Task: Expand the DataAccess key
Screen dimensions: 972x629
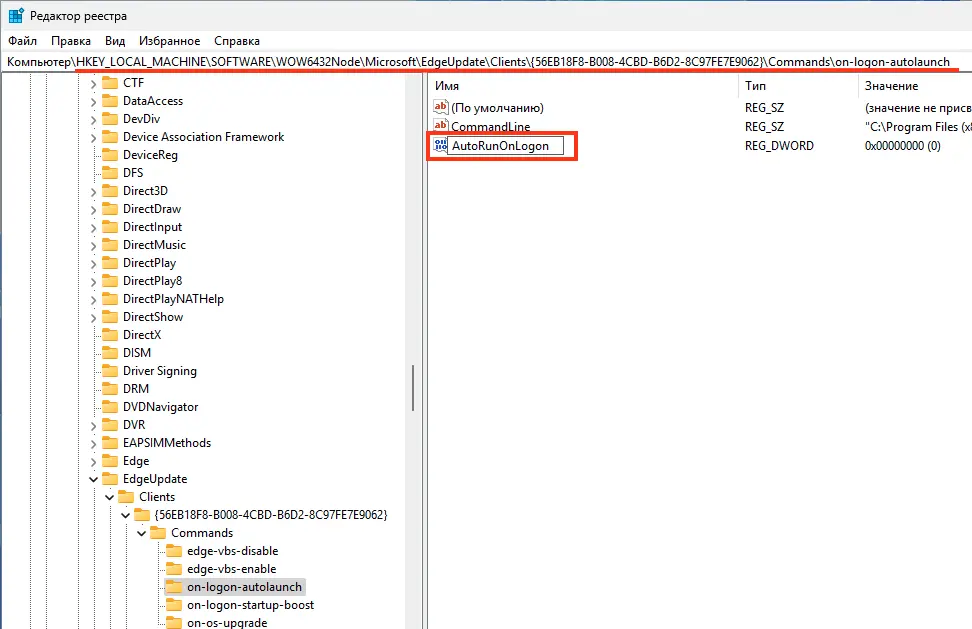Action: coord(94,101)
